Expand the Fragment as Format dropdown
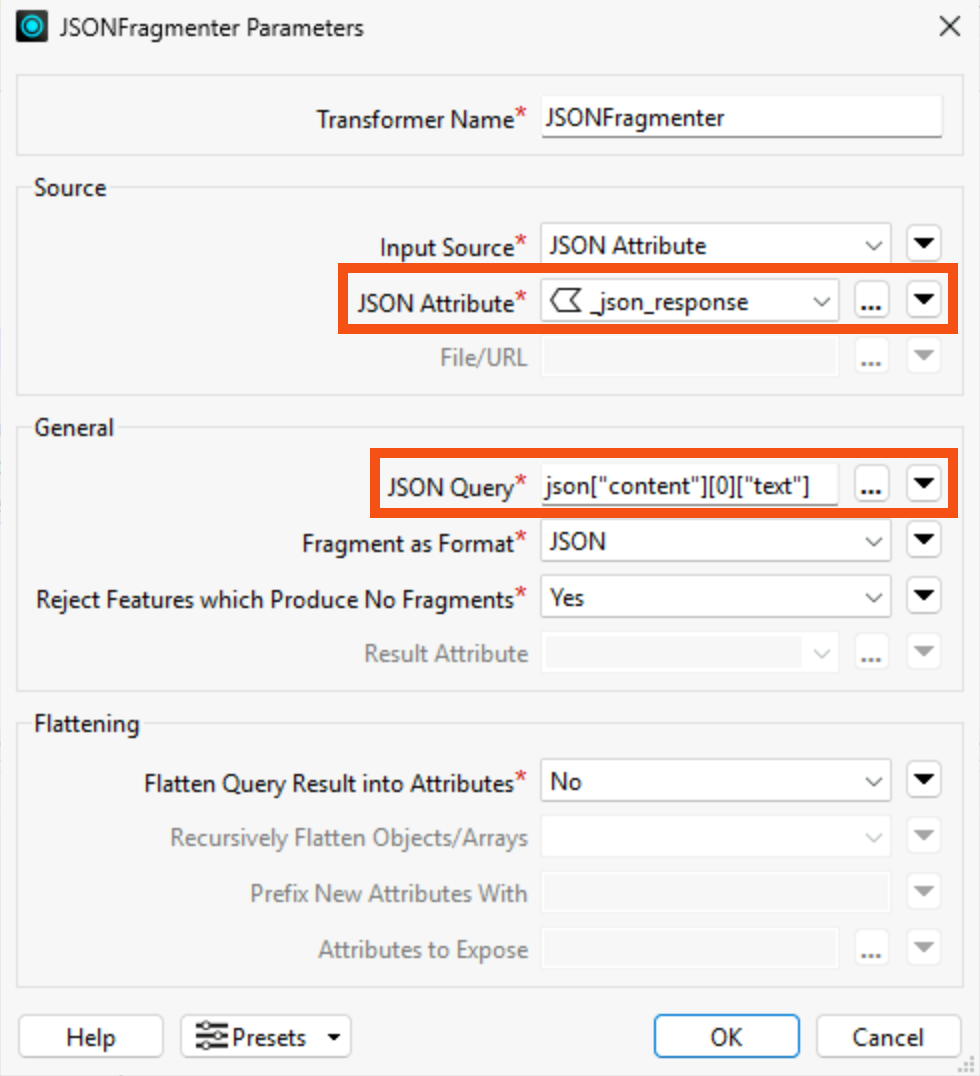The image size is (980, 1076). click(x=716, y=540)
